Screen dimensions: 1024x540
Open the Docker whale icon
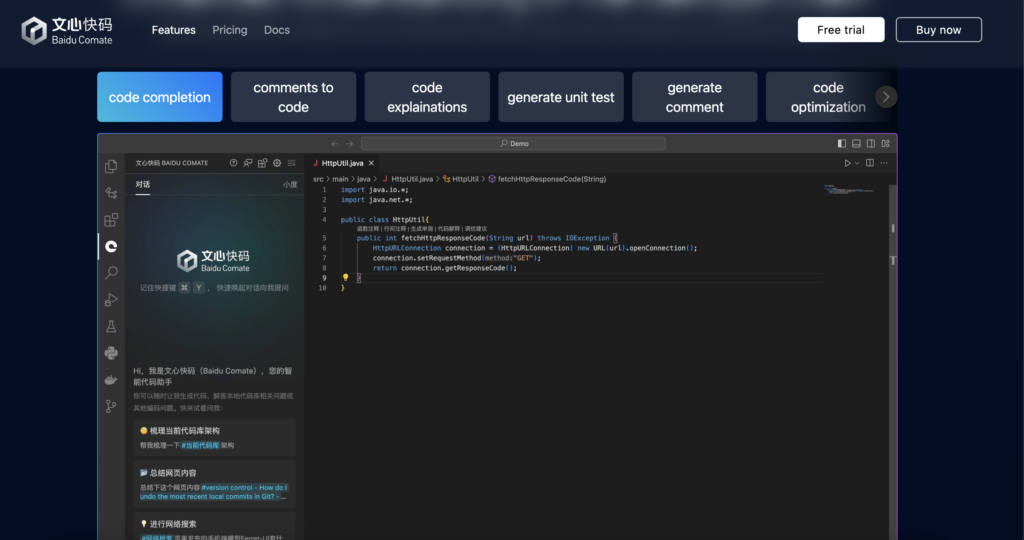(111, 379)
